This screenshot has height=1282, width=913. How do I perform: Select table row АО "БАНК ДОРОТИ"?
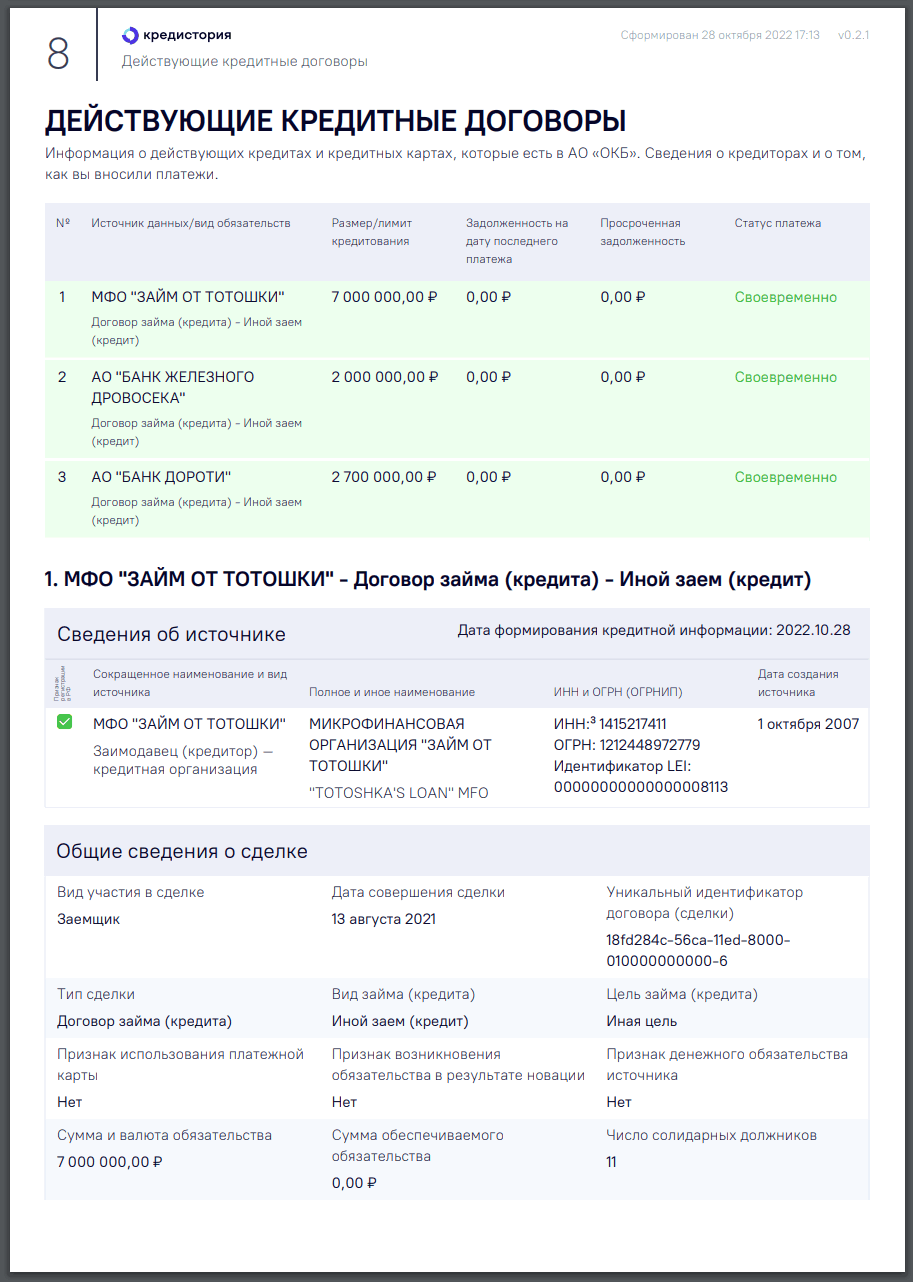click(457, 498)
